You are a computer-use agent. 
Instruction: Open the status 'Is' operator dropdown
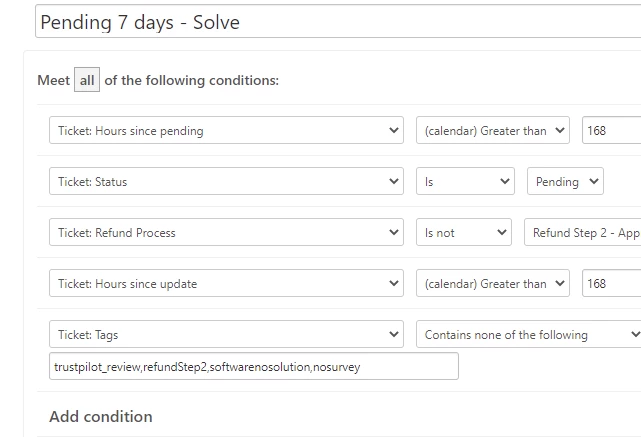[465, 182]
